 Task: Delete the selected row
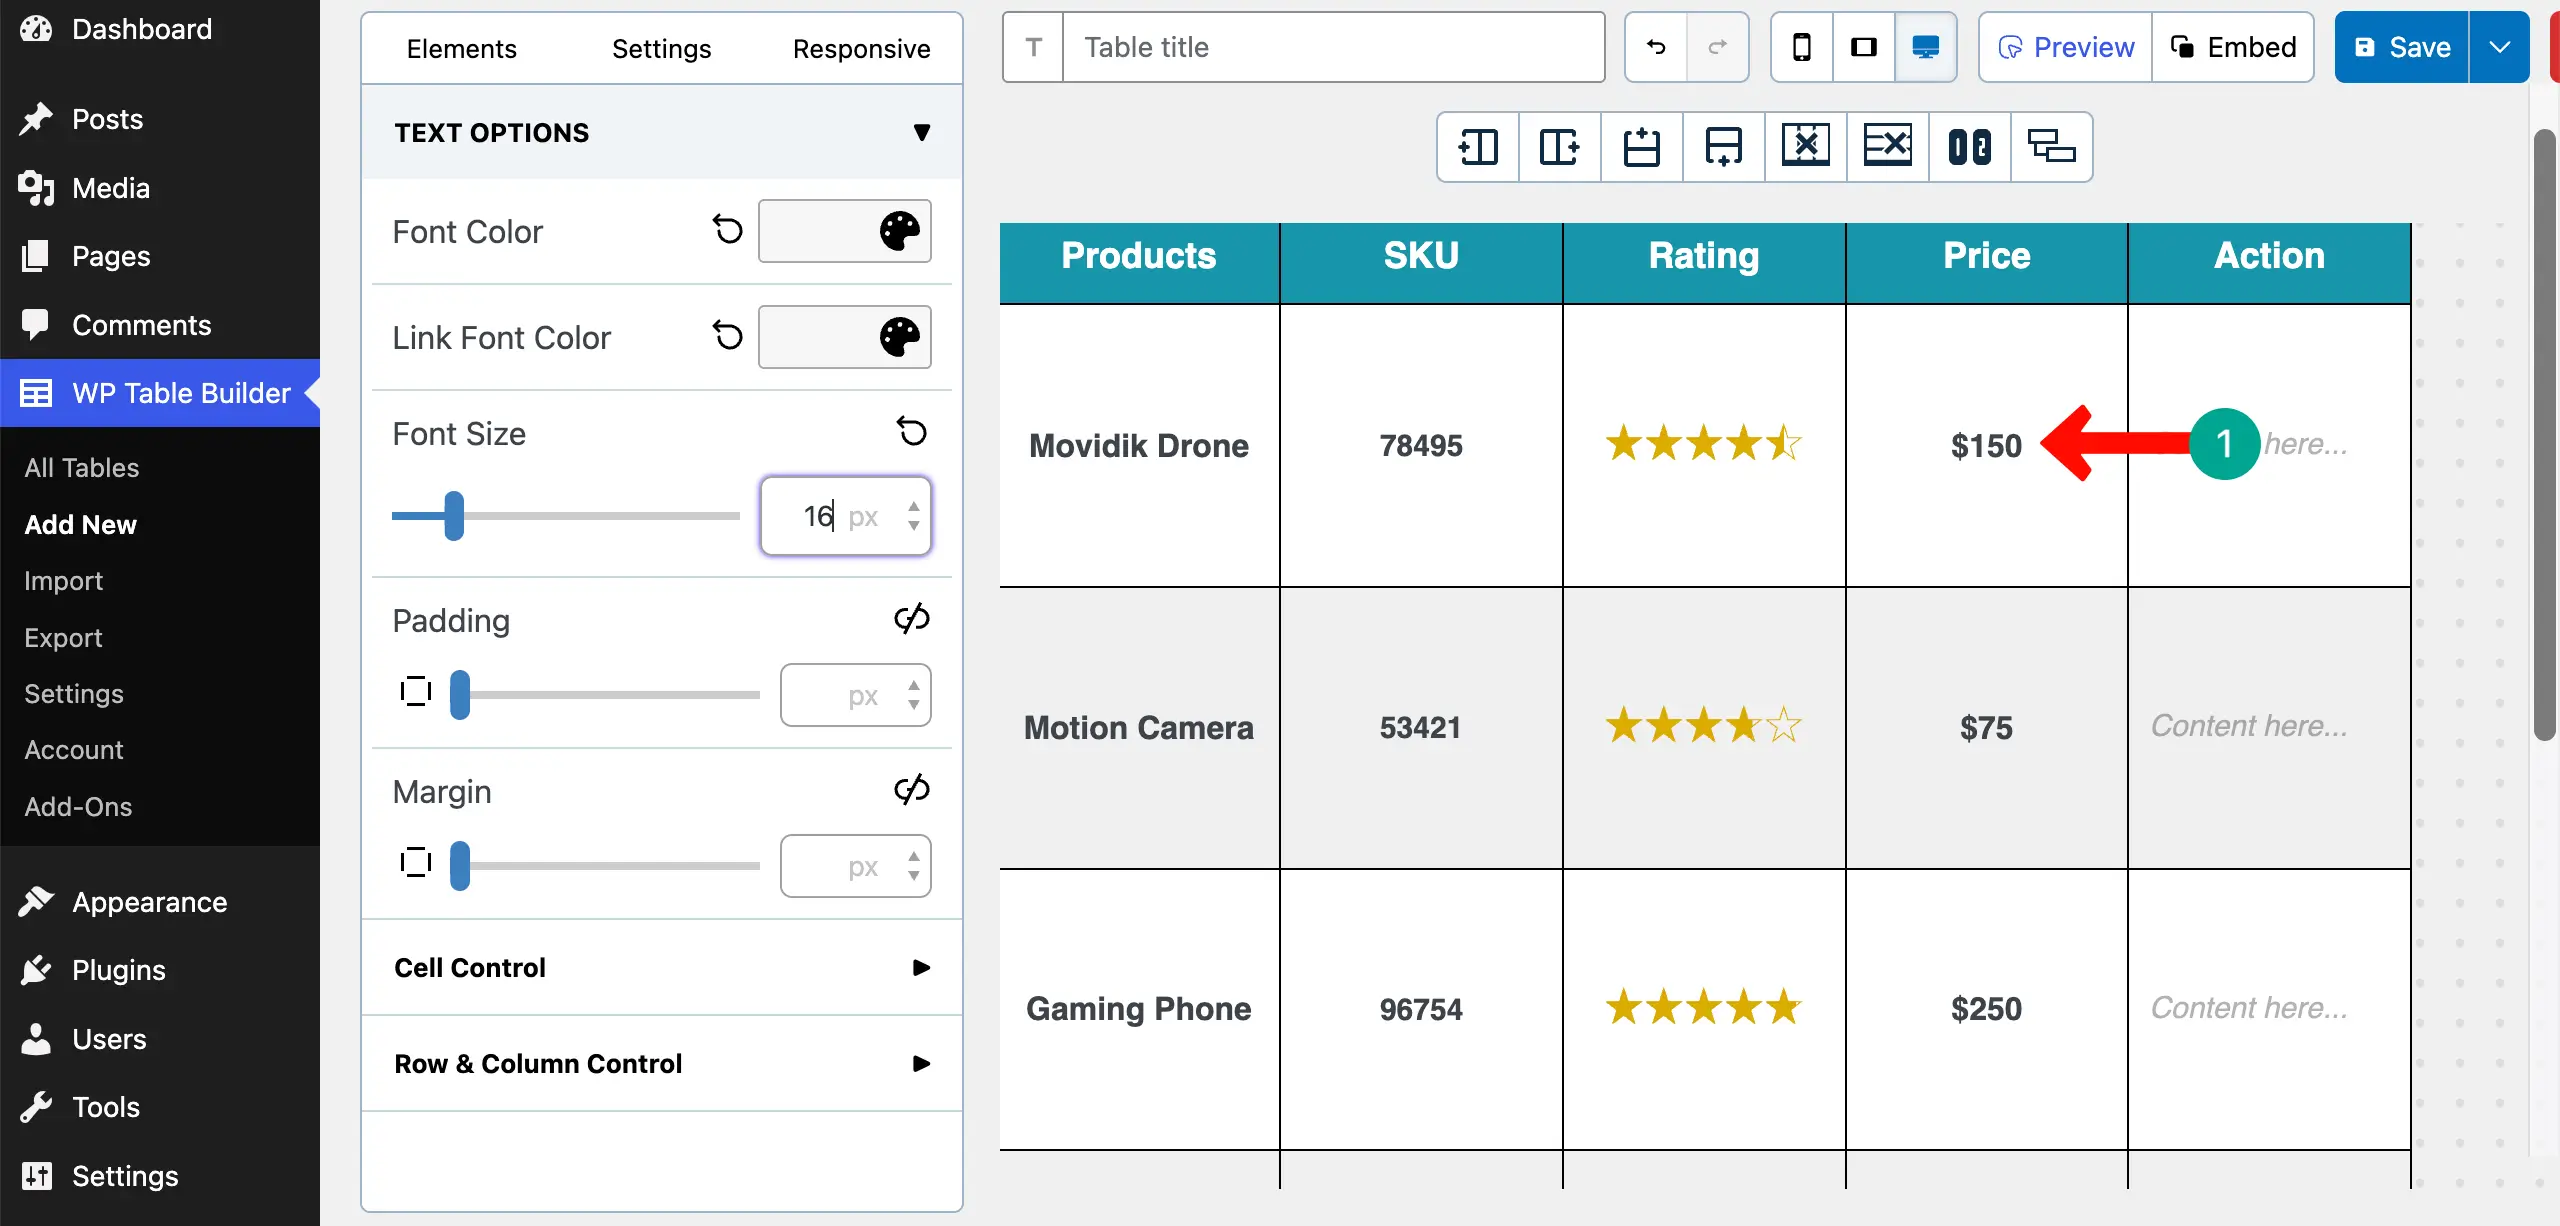coord(1887,146)
